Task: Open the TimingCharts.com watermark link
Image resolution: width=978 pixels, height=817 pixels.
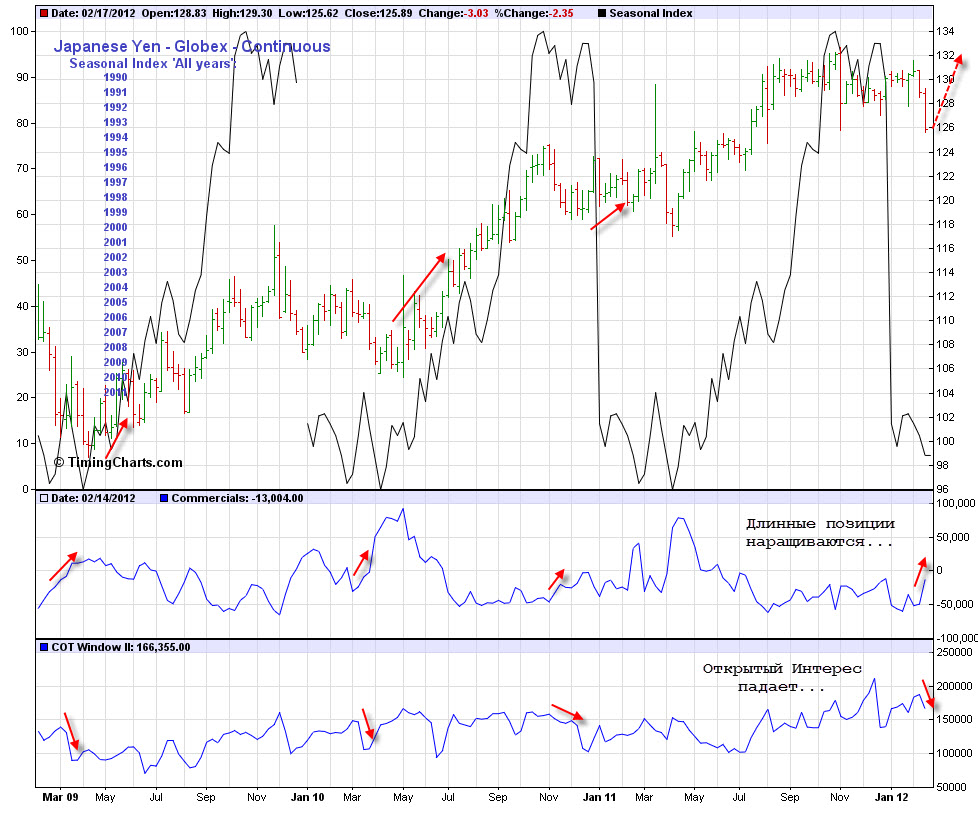Action: 119,462
